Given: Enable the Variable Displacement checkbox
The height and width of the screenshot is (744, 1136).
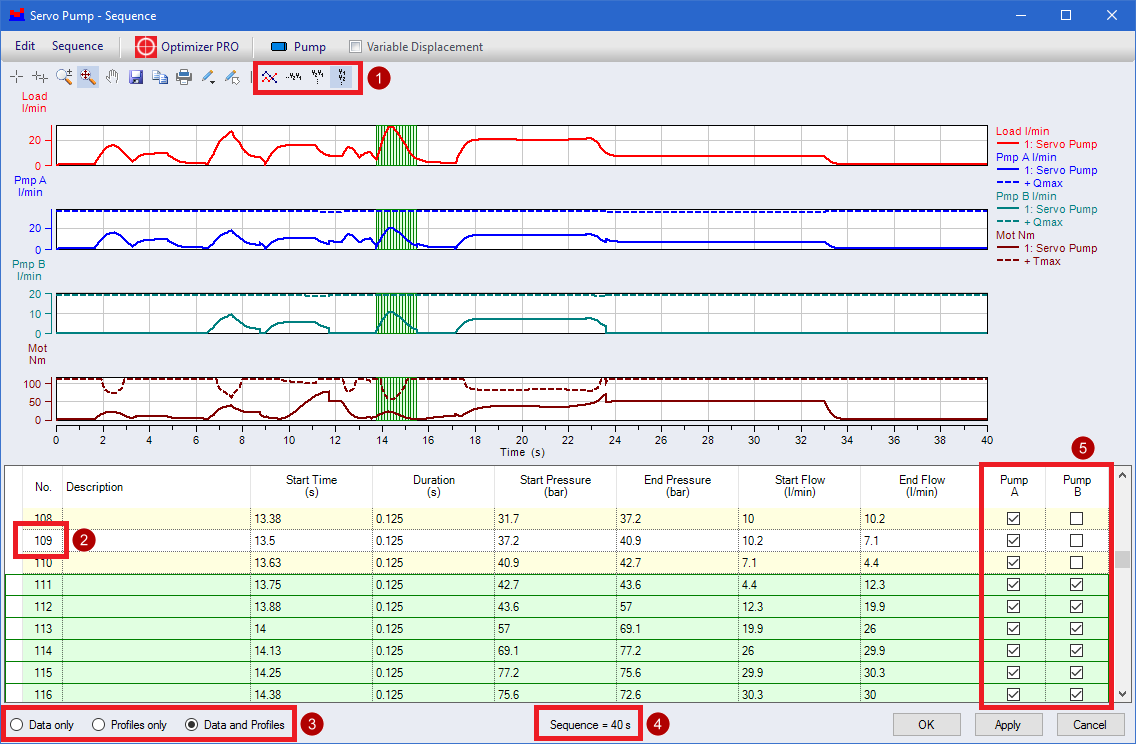Looking at the screenshot, I should coord(355,46).
